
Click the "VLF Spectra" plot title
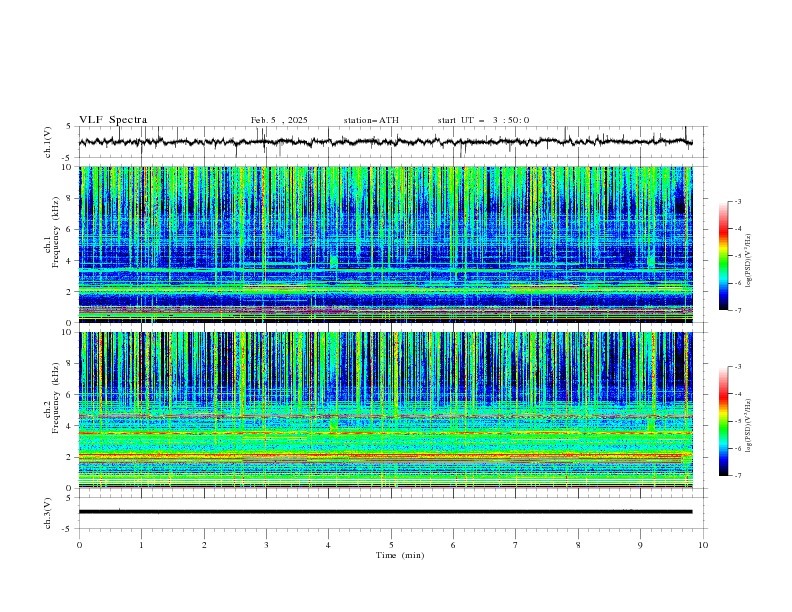(113, 120)
